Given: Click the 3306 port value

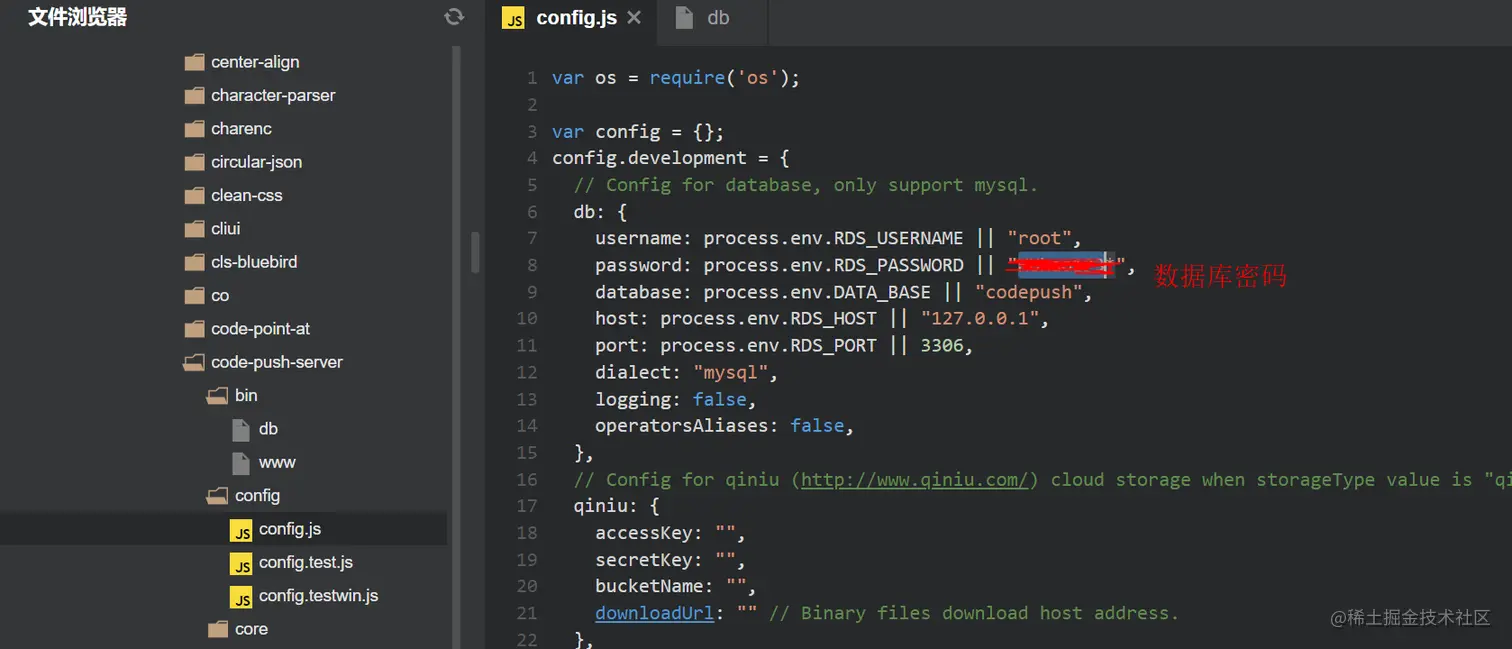Looking at the screenshot, I should tap(942, 345).
